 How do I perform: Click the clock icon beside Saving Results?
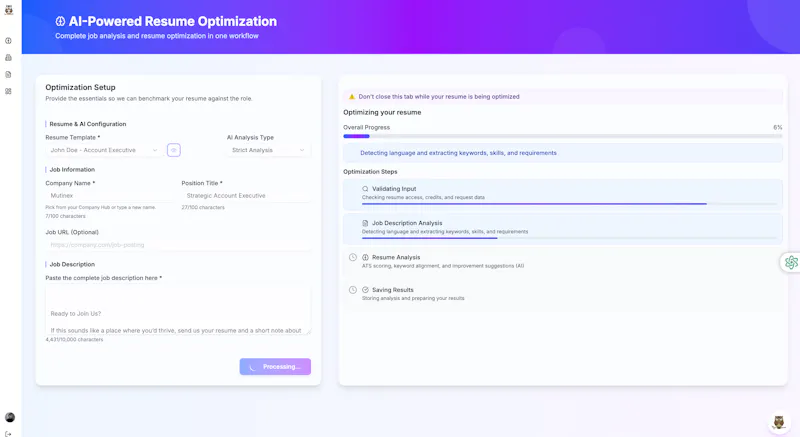coord(353,290)
